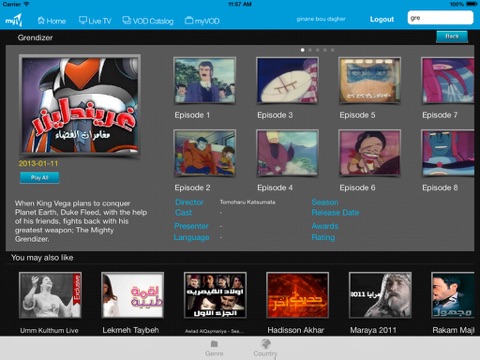Screen dimensions: 480x360
Task: Click the Logout link
Action: point(382,19)
